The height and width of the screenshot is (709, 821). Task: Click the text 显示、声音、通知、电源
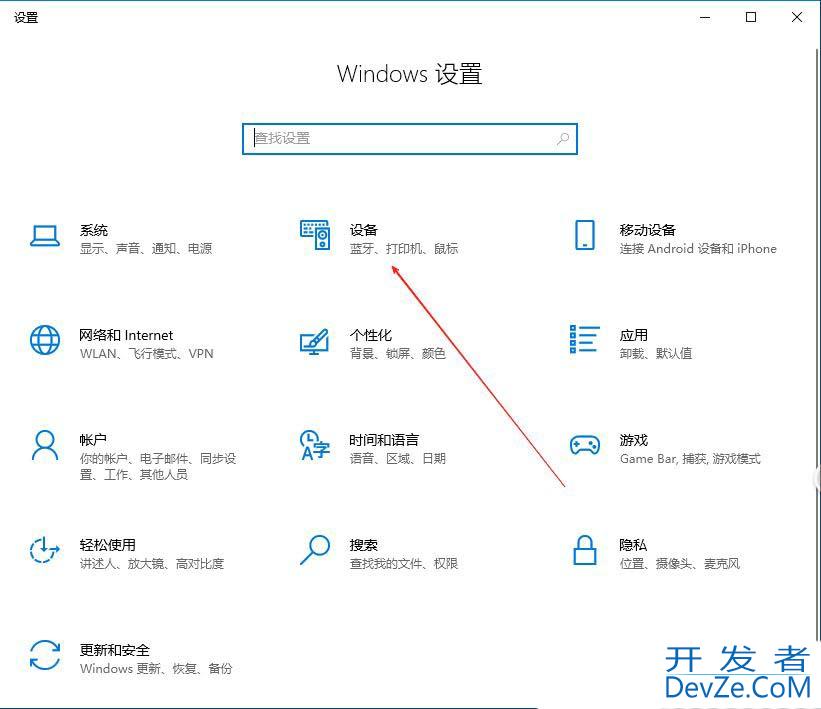146,248
